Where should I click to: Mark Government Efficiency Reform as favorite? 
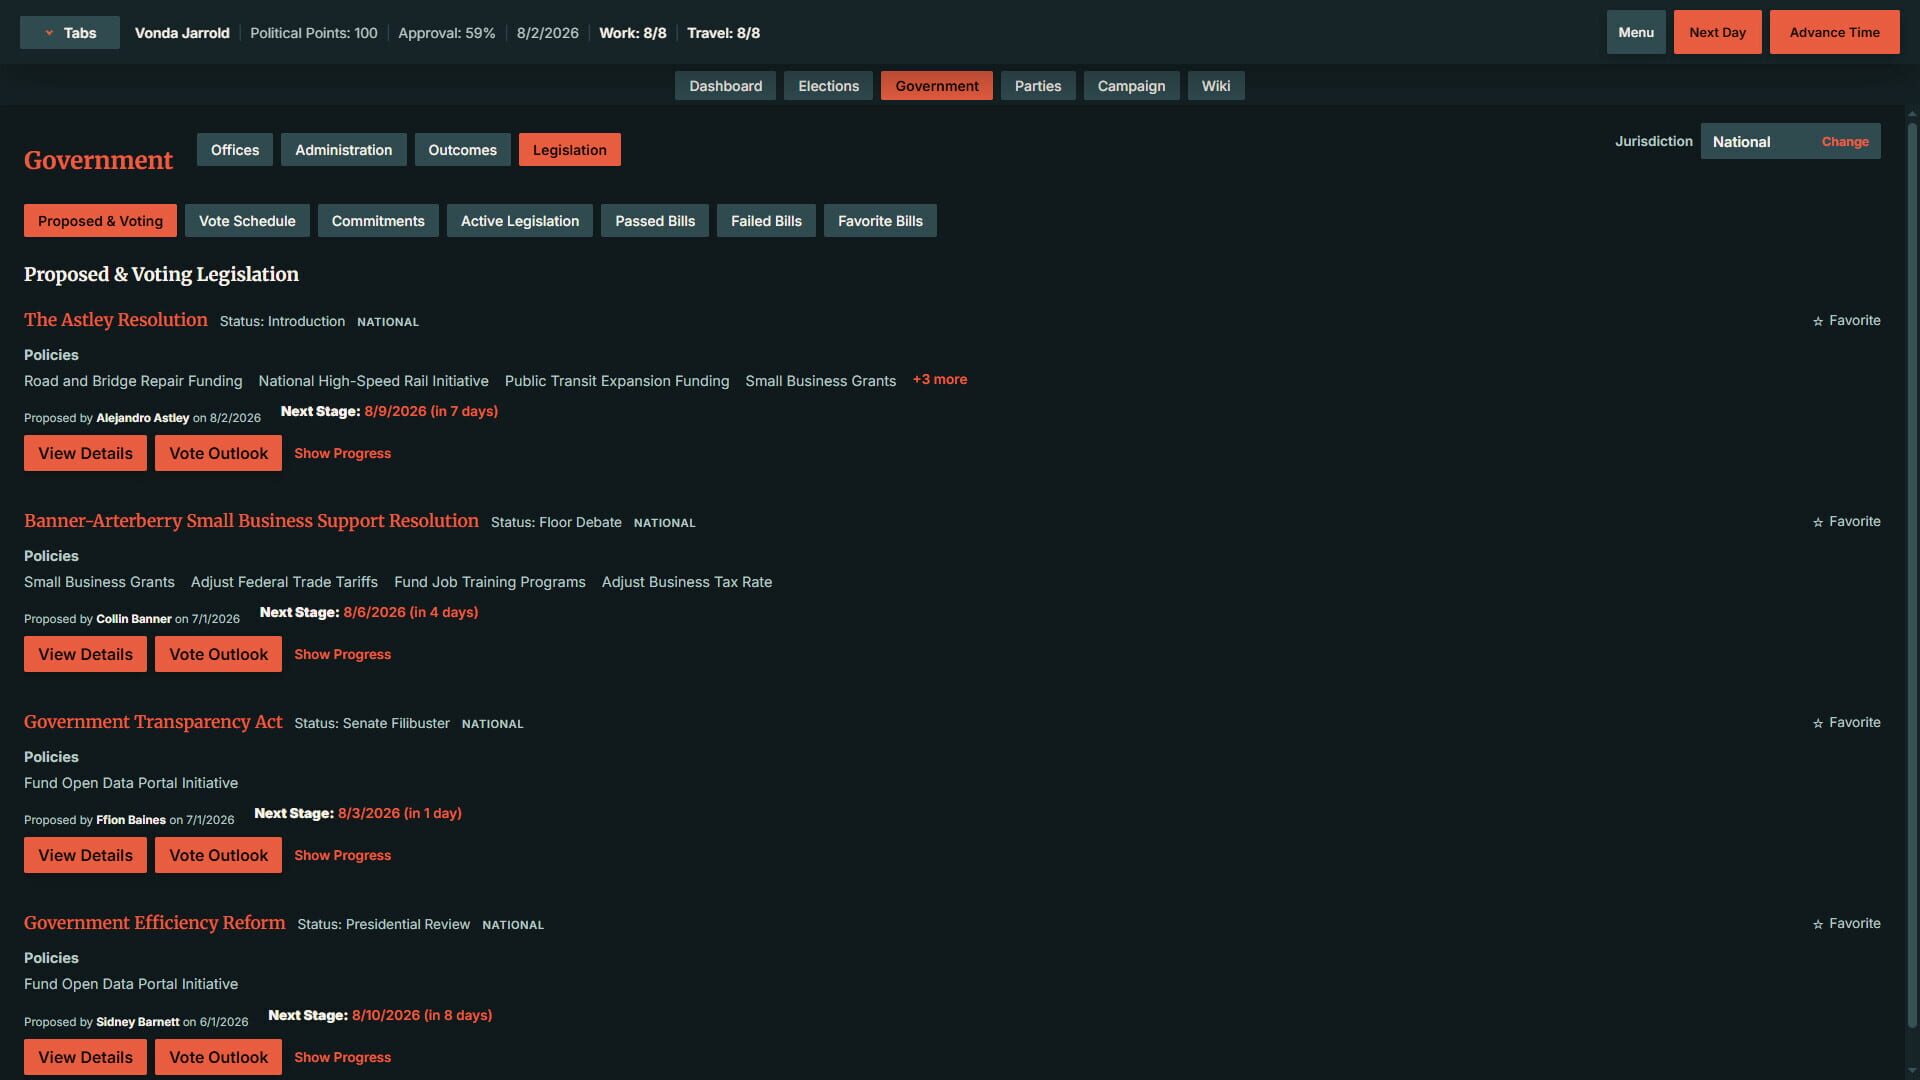(1846, 924)
